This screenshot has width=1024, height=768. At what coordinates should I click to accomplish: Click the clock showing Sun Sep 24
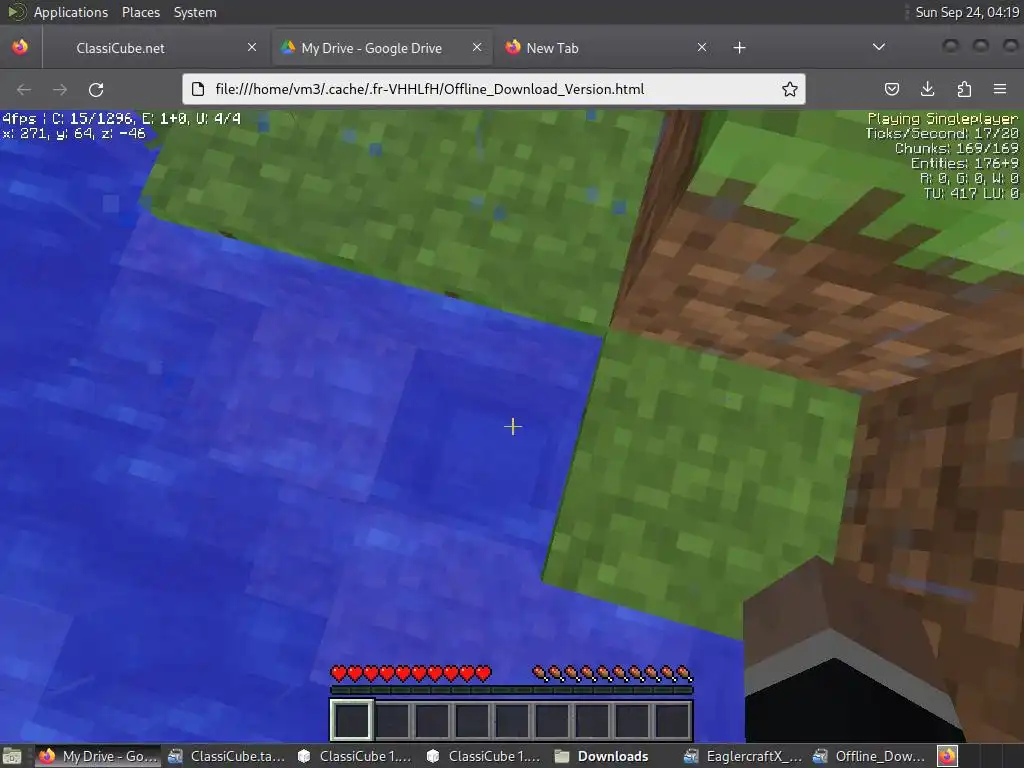coord(967,12)
